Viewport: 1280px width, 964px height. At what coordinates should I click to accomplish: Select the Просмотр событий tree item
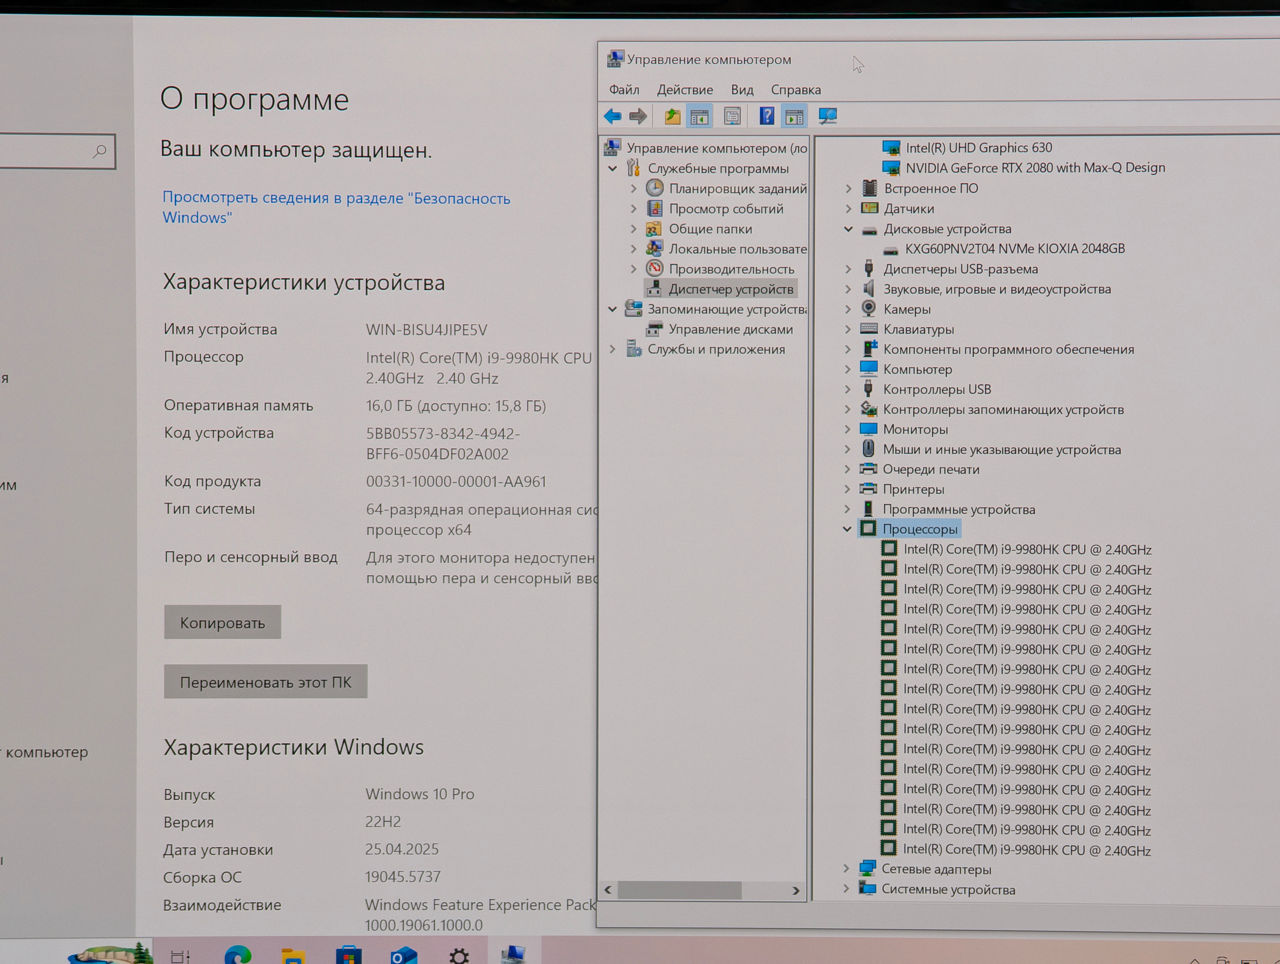tap(726, 208)
